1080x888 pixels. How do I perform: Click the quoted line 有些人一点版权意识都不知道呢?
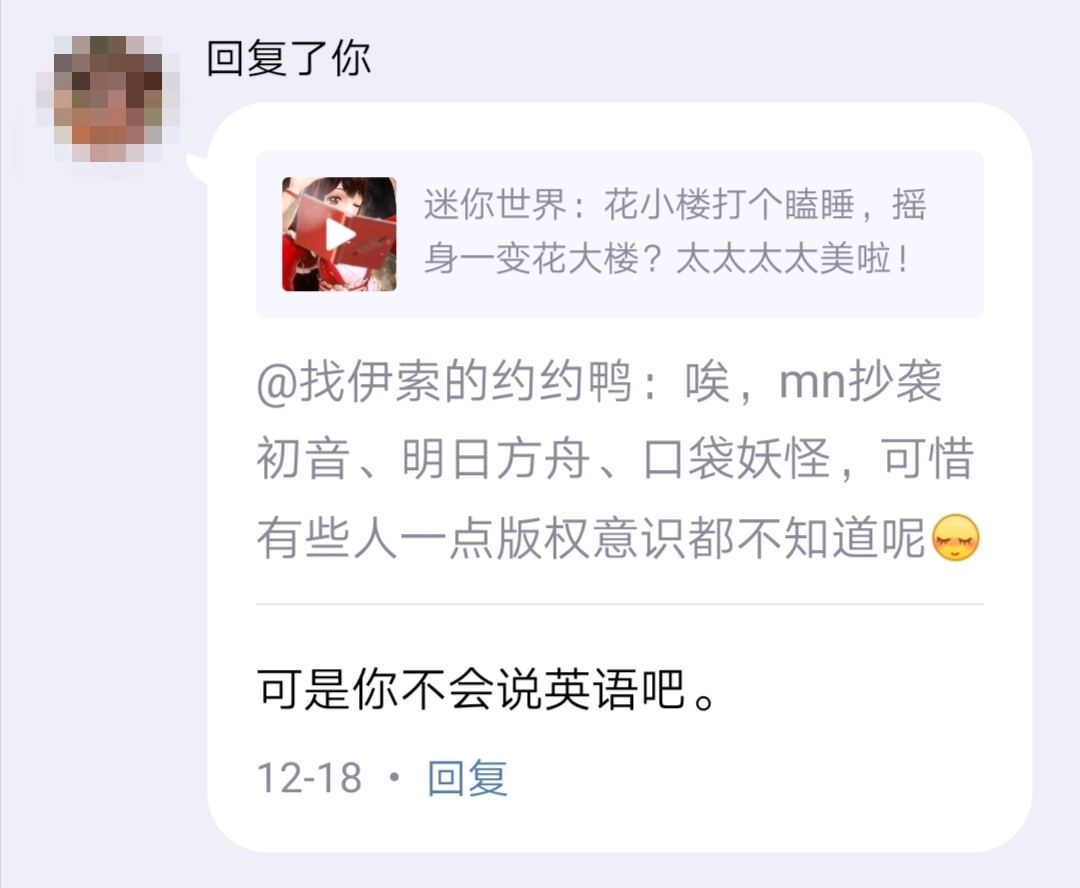click(x=591, y=538)
